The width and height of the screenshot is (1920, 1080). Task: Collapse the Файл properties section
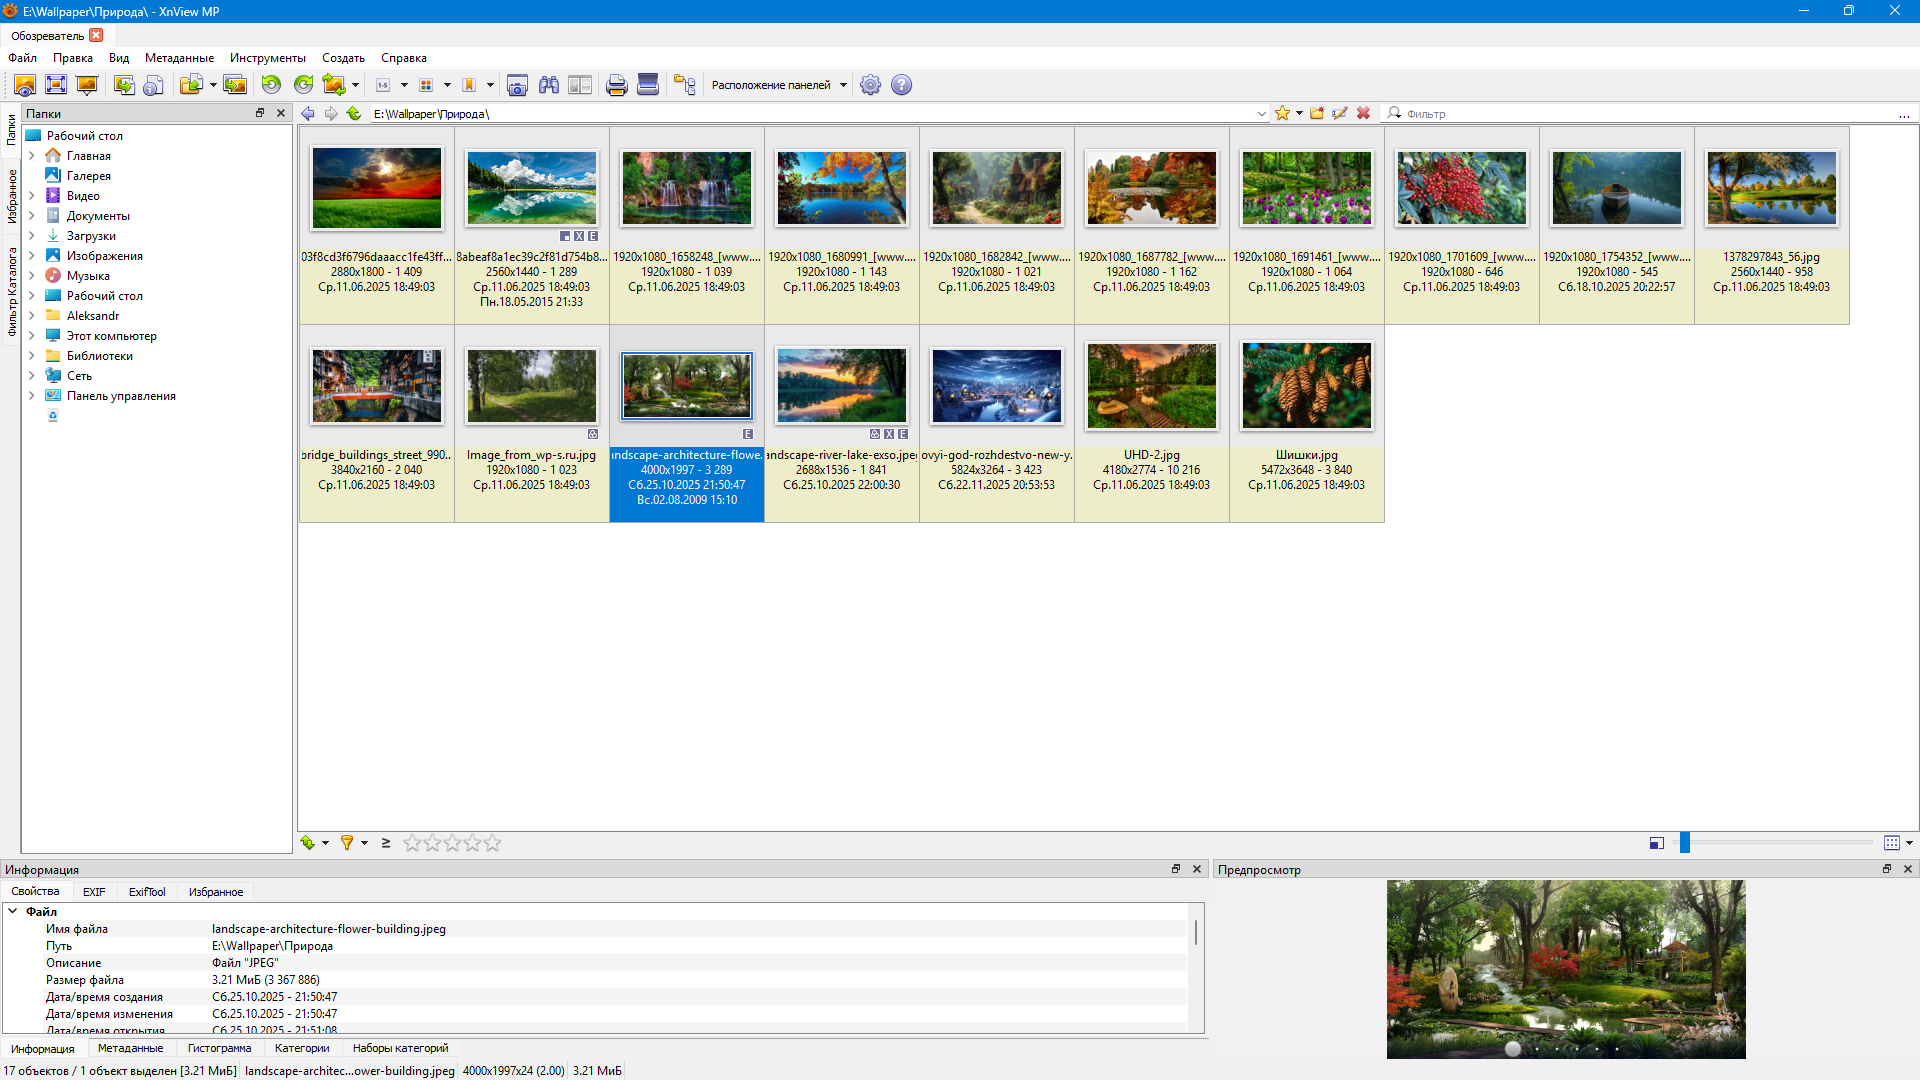(13, 911)
